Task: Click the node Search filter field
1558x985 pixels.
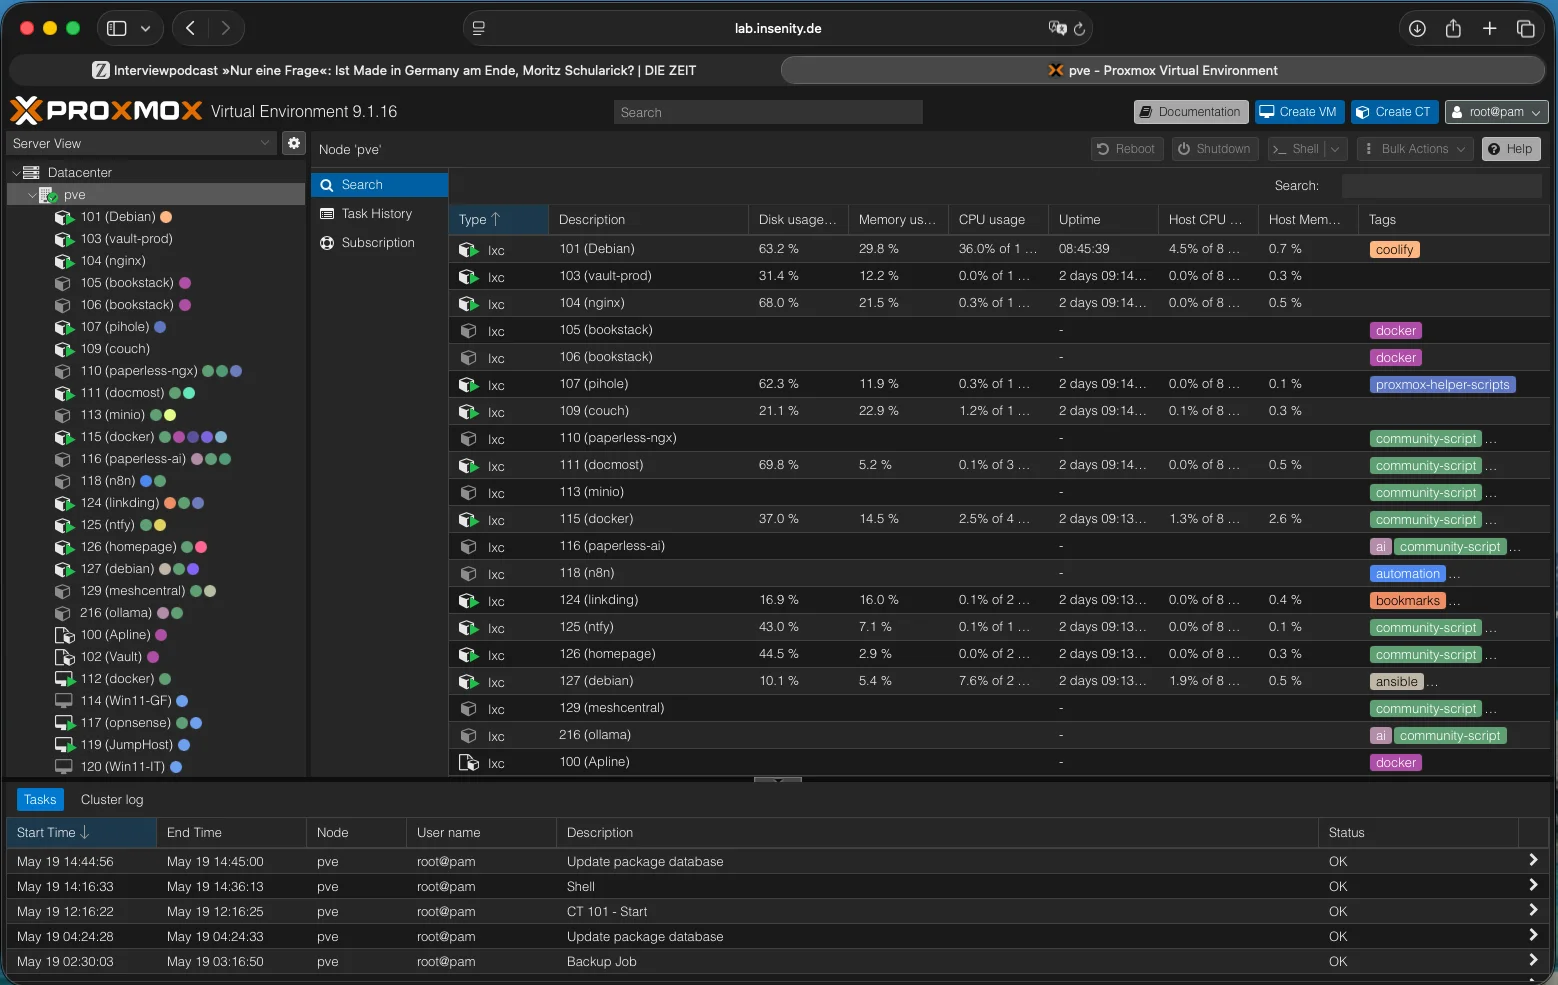Action: point(1441,185)
